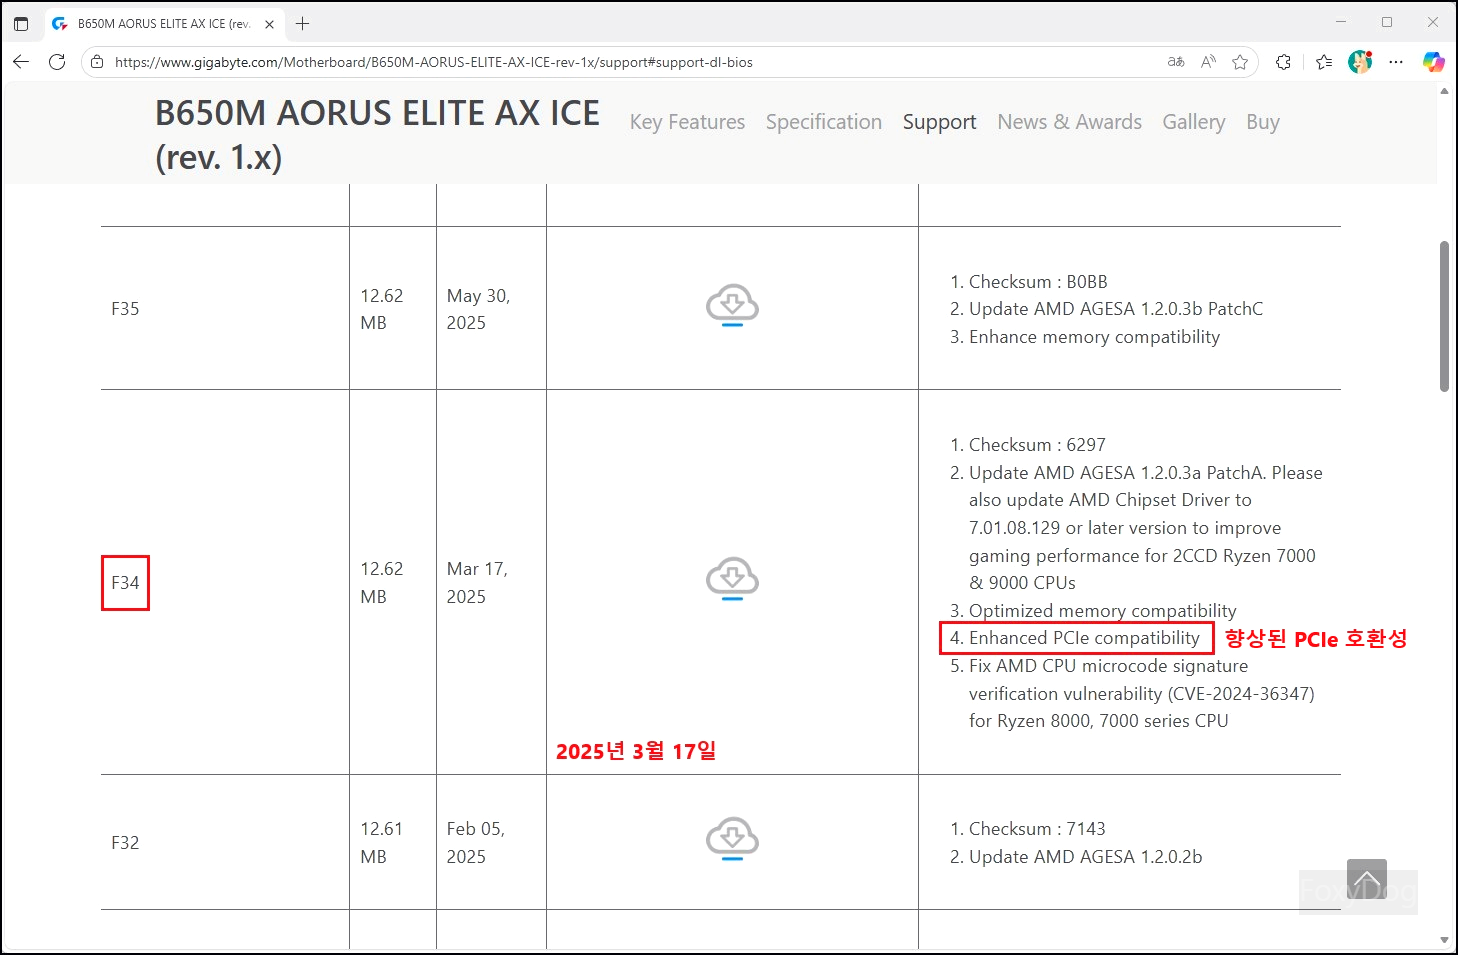Screen dimensions: 1458x955
Task: Refresh the current page
Action: tap(57, 62)
